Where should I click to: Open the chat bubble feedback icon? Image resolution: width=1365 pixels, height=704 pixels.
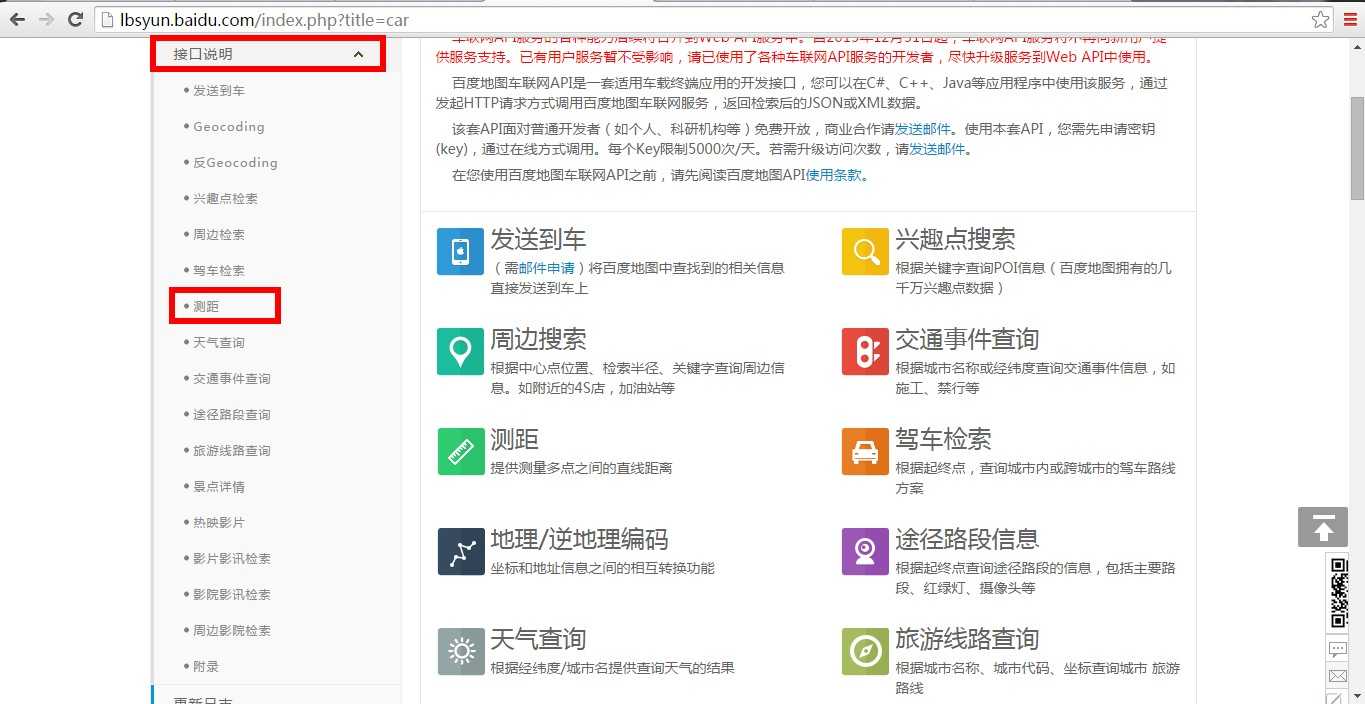(x=1337, y=649)
